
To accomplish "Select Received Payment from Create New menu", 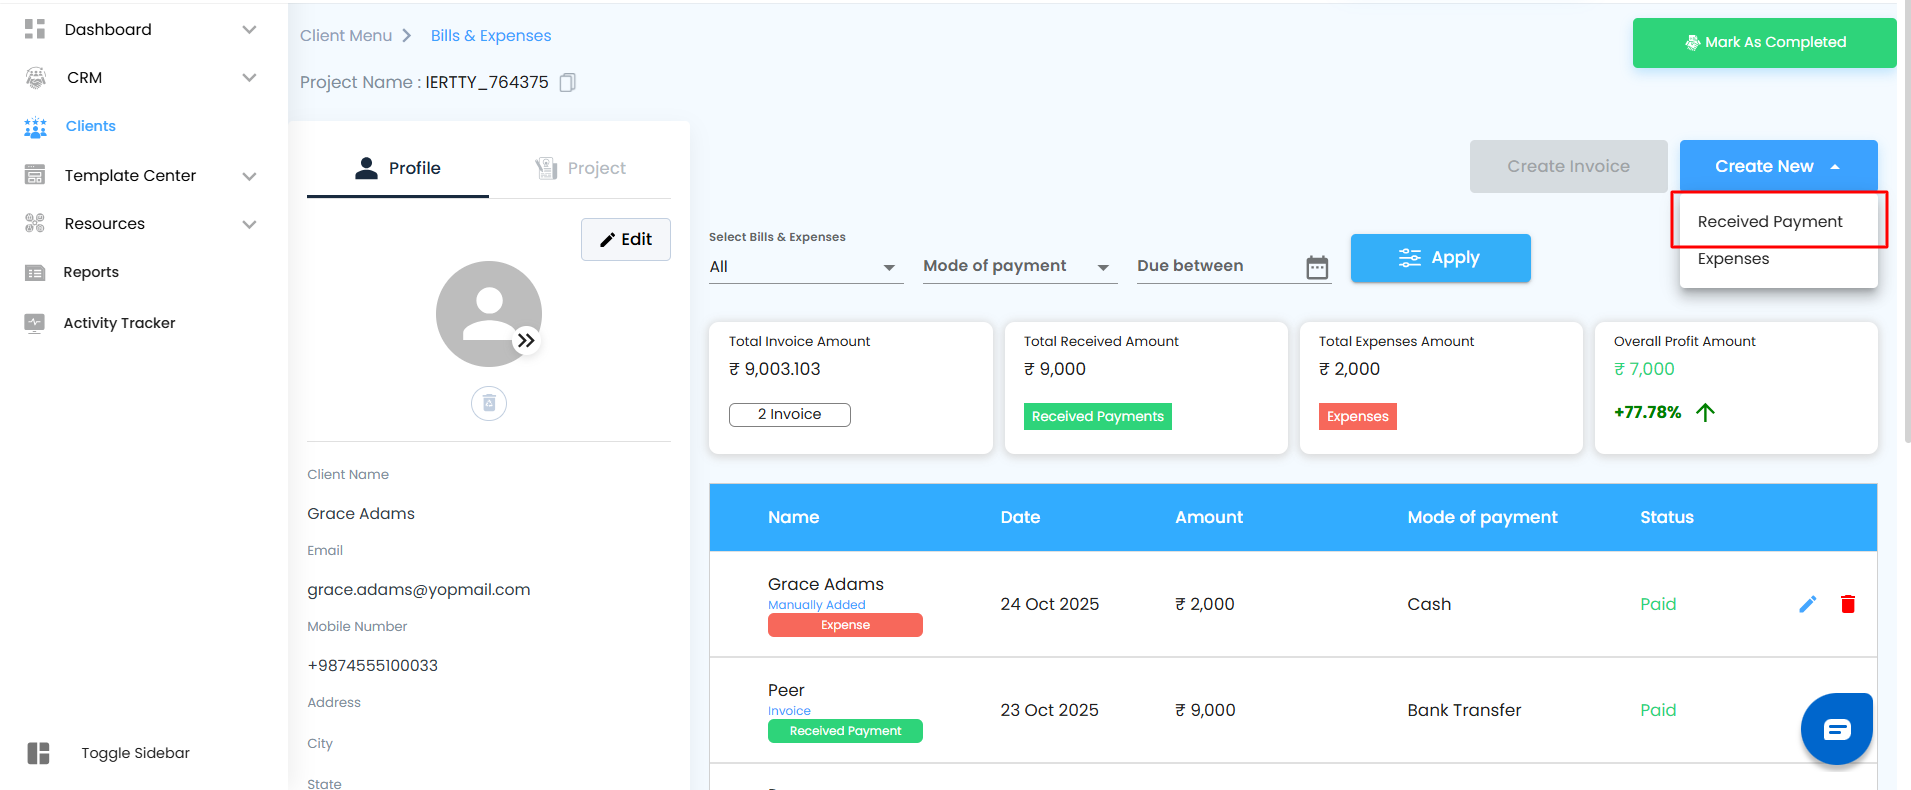I will 1769,222.
